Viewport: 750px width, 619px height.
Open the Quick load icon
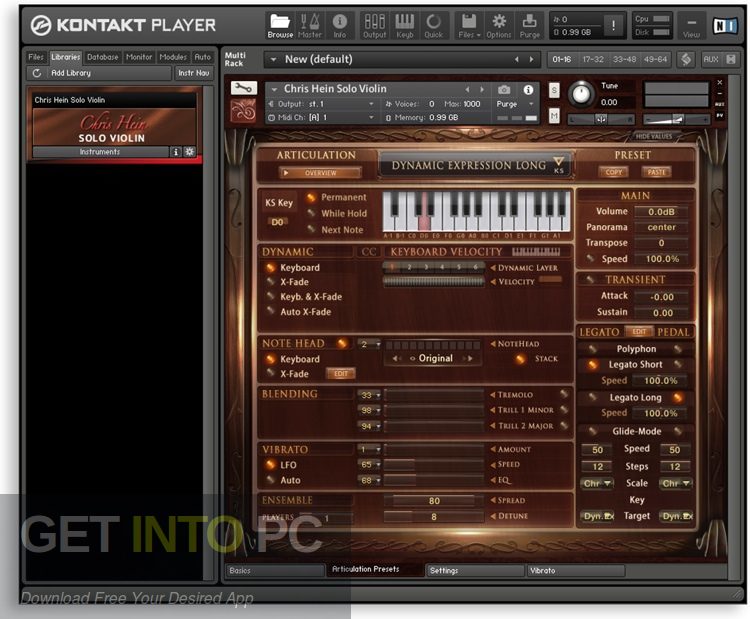pyautogui.click(x=434, y=26)
